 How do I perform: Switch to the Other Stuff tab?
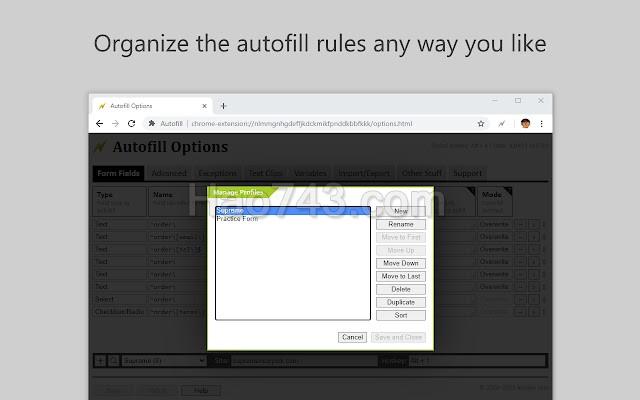point(422,173)
